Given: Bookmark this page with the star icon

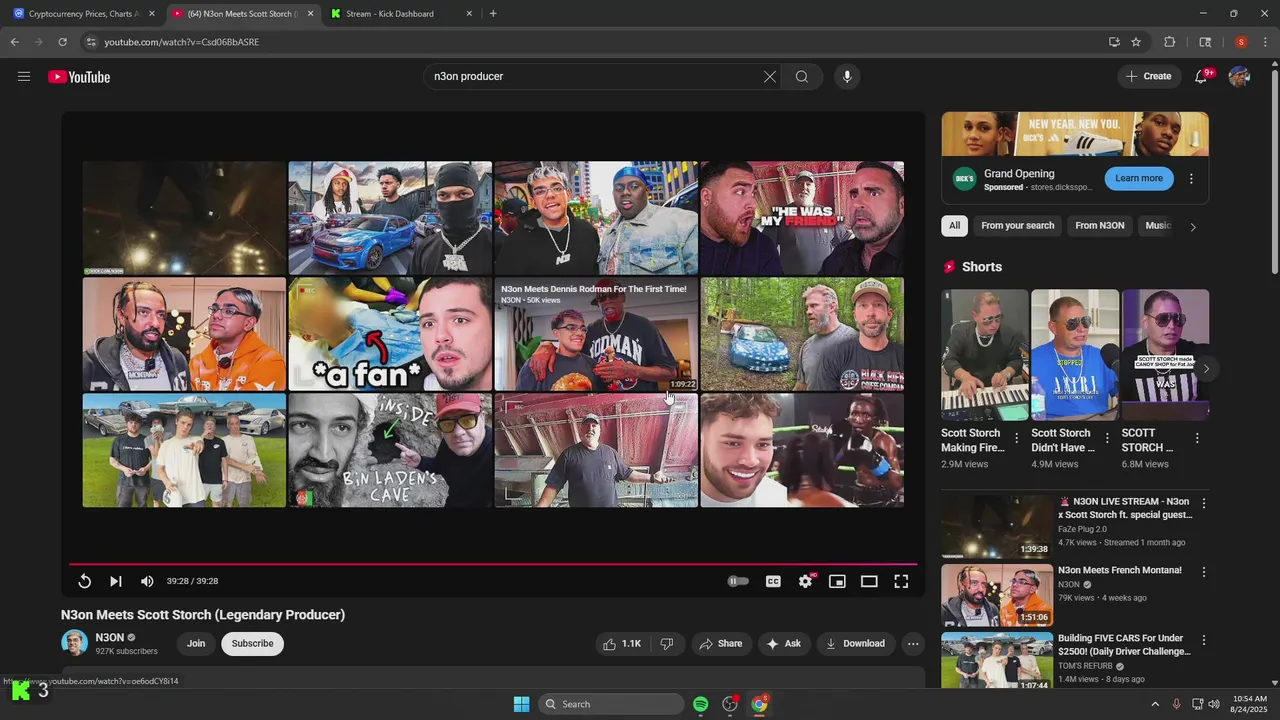Looking at the screenshot, I should [1136, 42].
